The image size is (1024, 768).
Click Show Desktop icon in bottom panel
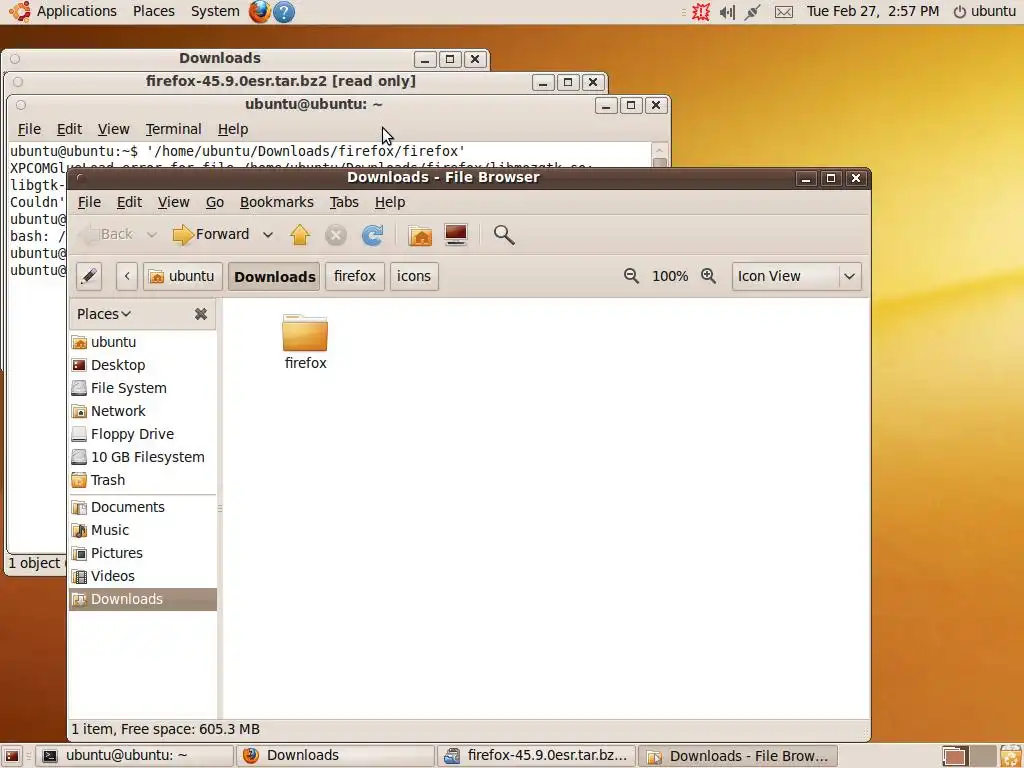[12, 756]
